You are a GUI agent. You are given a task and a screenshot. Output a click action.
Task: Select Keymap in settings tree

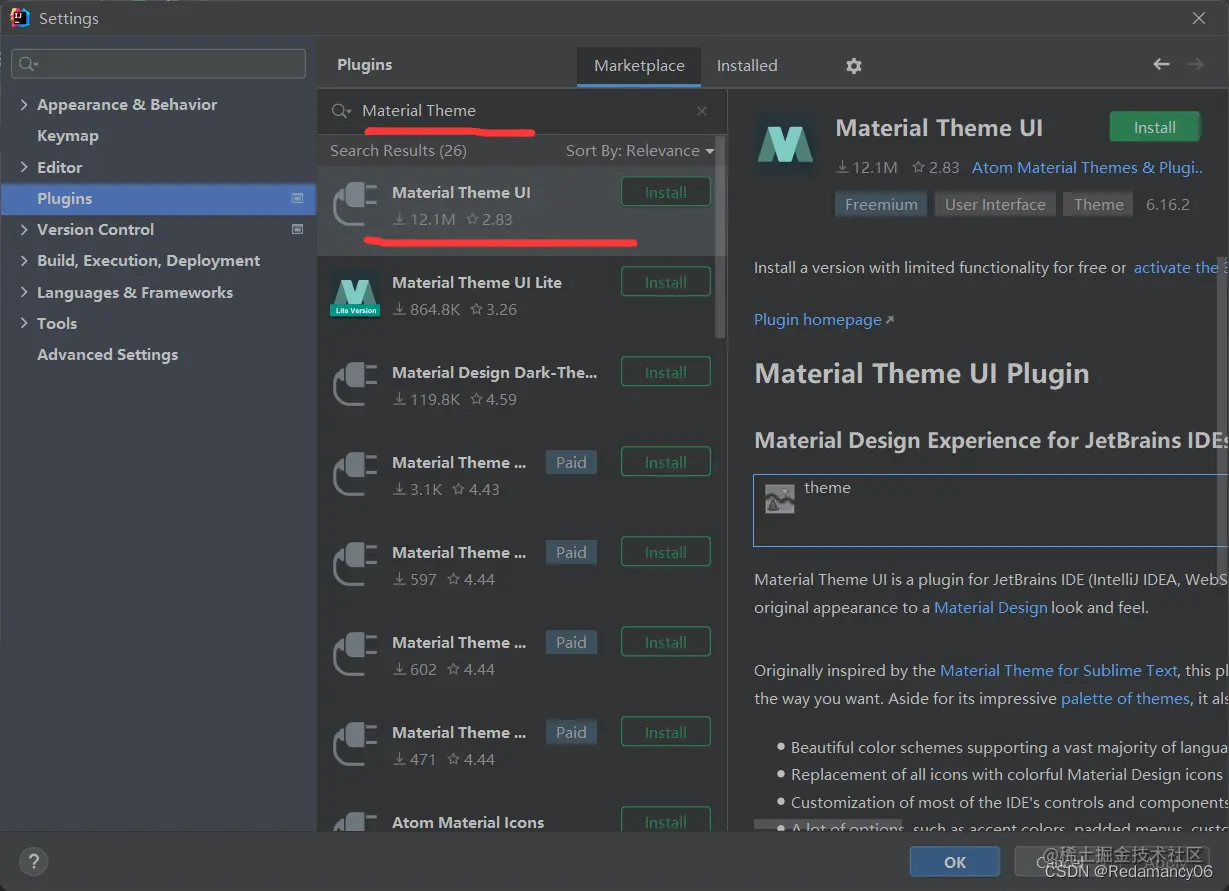(67, 135)
